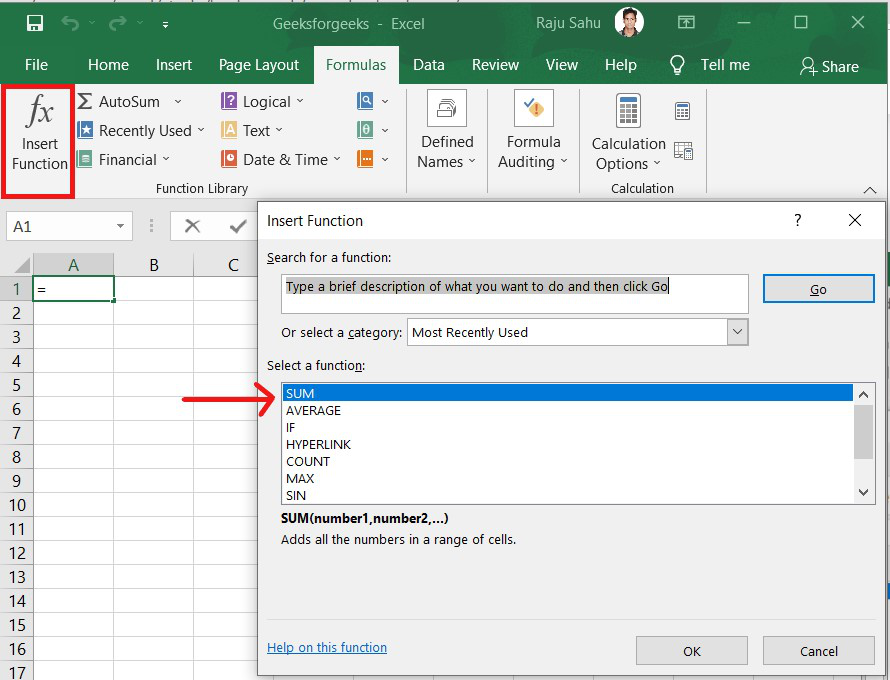Expand the Recently Used dropdown arrow
Screen dimensions: 890x680
point(201,130)
